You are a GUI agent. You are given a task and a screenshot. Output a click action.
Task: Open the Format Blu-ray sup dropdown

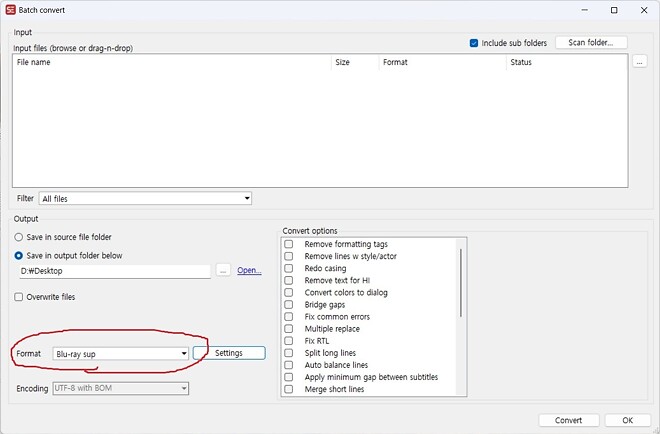point(120,353)
